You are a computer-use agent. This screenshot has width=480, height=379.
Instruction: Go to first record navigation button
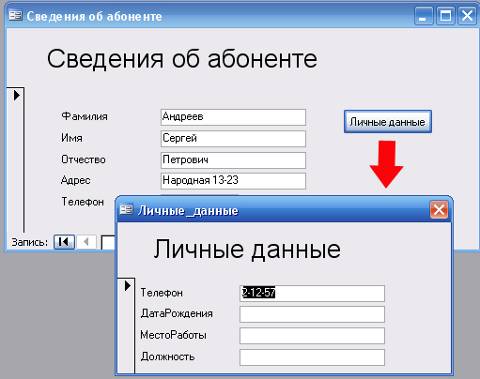tap(64, 242)
